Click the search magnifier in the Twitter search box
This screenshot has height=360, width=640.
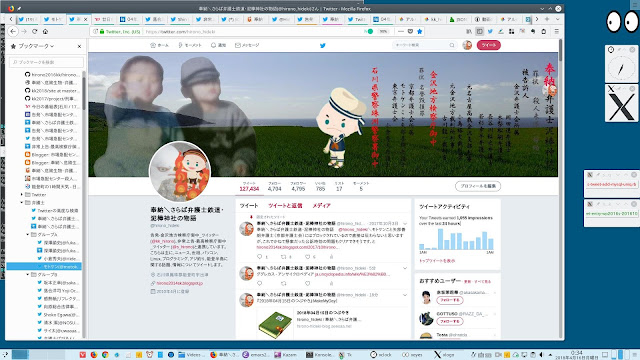point(452,45)
